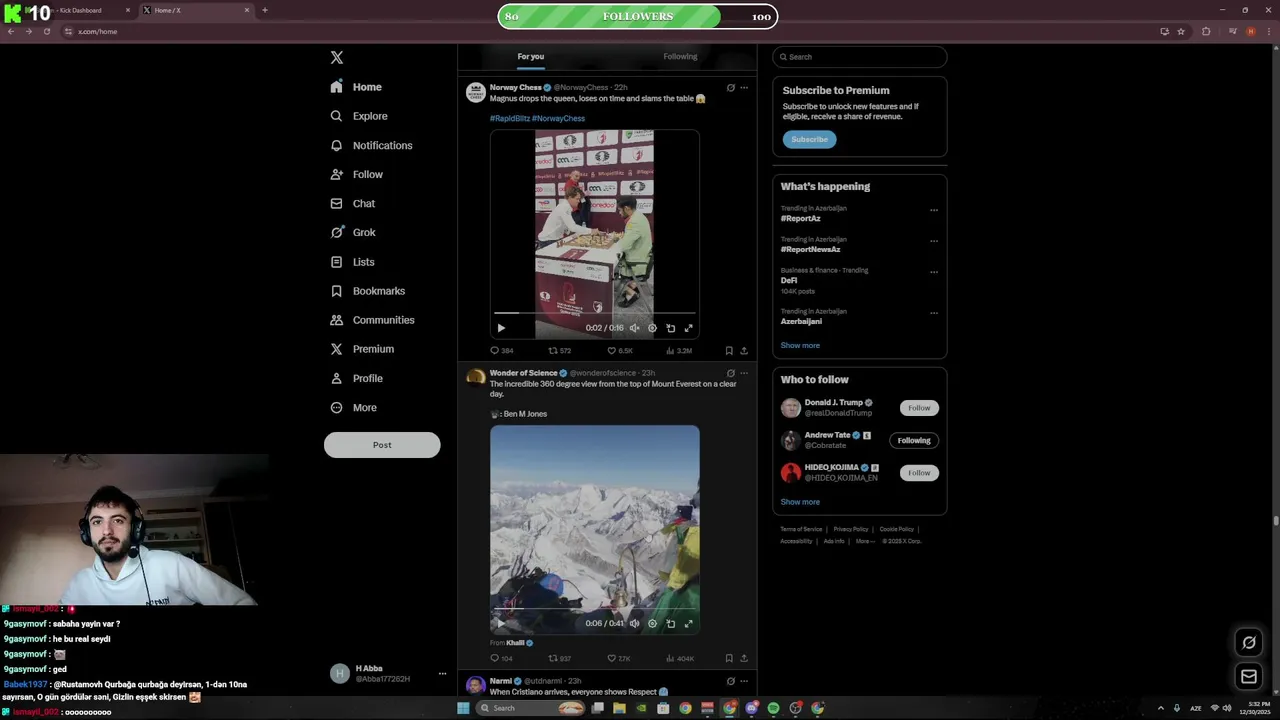This screenshot has height=720, width=1280.
Task: Click the Communities sidebar icon
Action: pyautogui.click(x=337, y=320)
